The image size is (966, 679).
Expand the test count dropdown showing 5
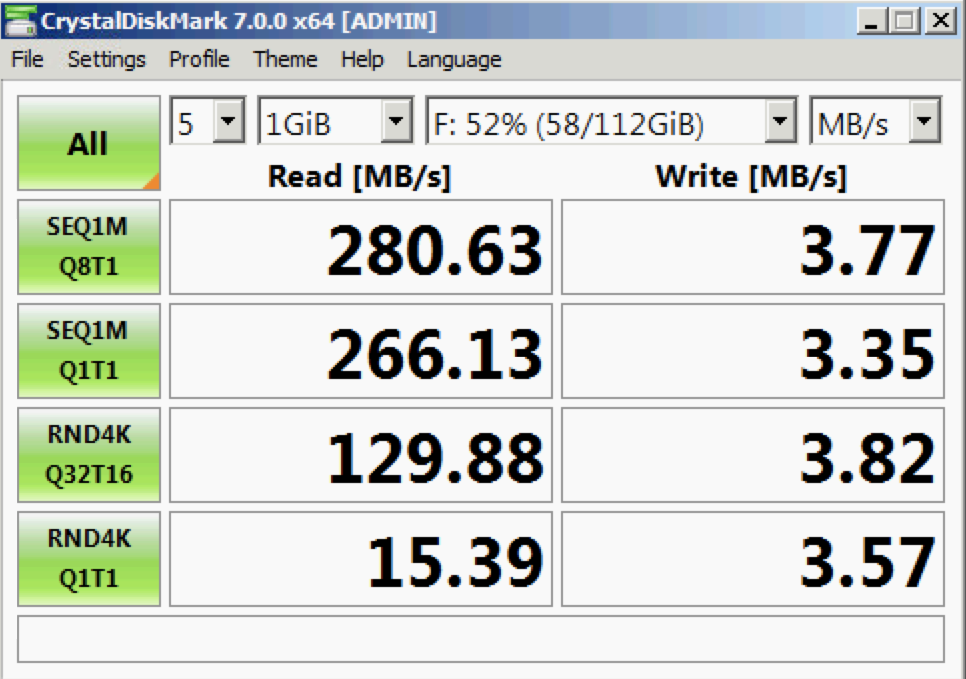tap(229, 120)
